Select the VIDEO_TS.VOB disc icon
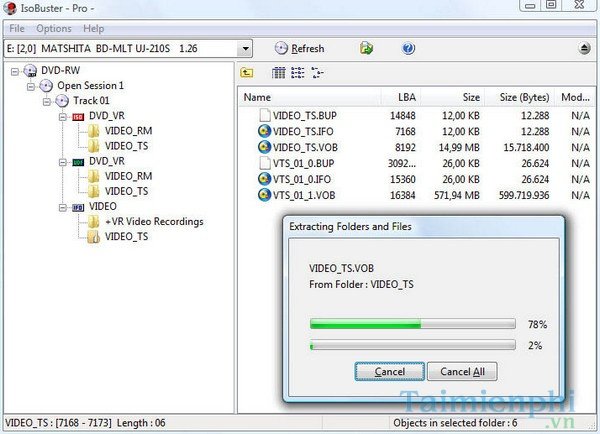The width and height of the screenshot is (600, 434). 264,147
